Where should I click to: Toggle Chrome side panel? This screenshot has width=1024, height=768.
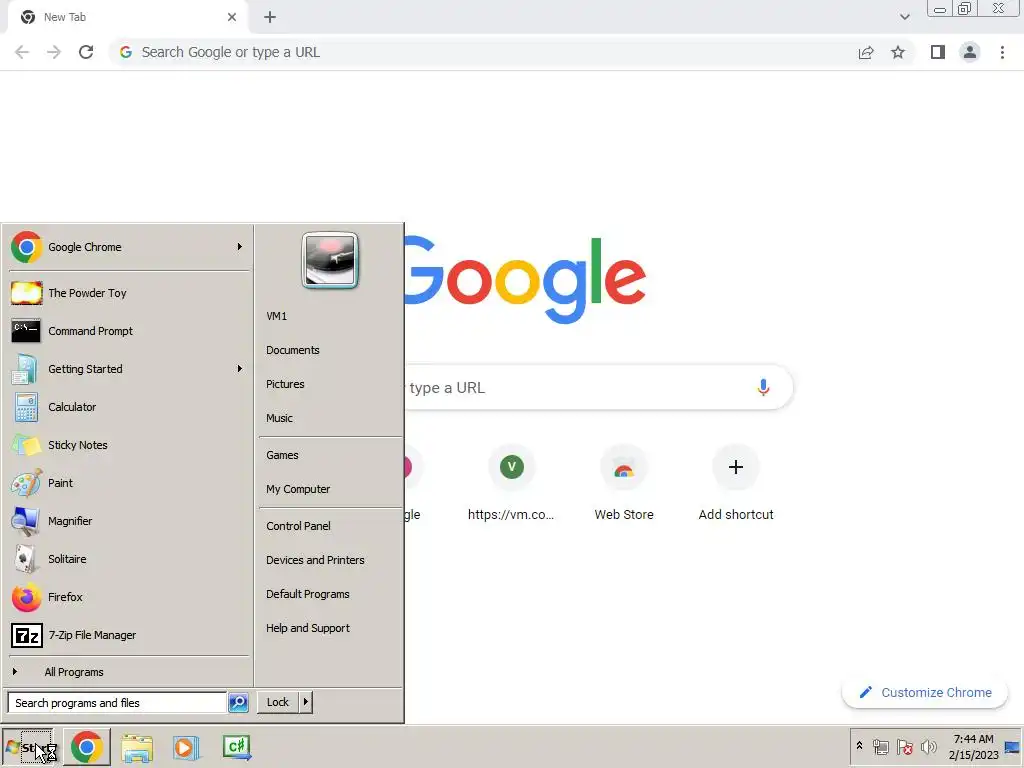pos(938,52)
